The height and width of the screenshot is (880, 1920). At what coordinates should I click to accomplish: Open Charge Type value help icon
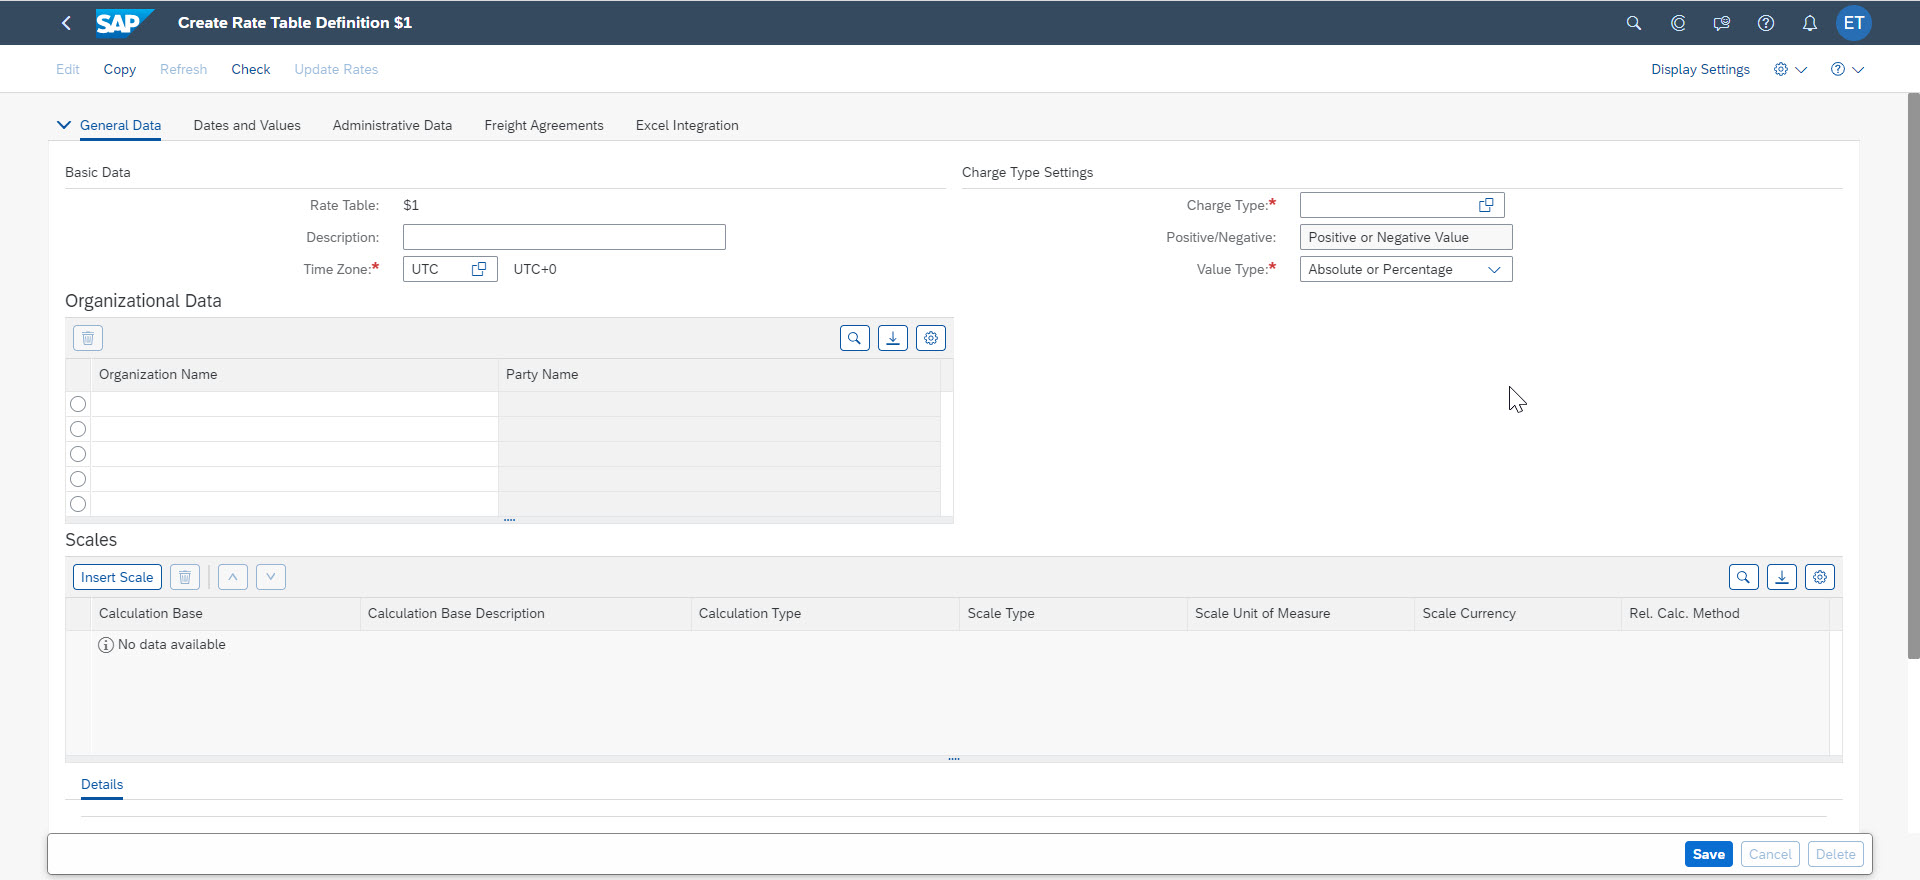tap(1486, 205)
